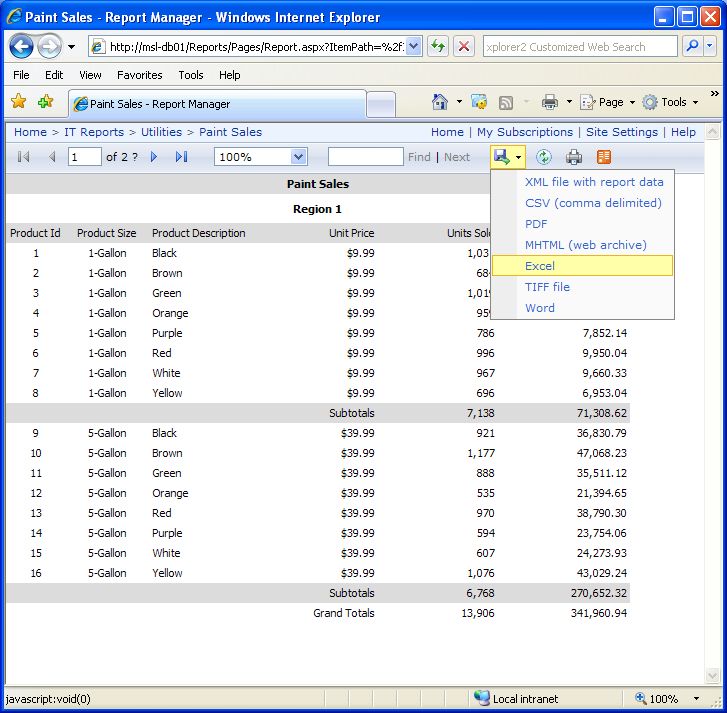Click the IE Home toolbar icon
Screen dimensions: 727x713
tap(440, 102)
